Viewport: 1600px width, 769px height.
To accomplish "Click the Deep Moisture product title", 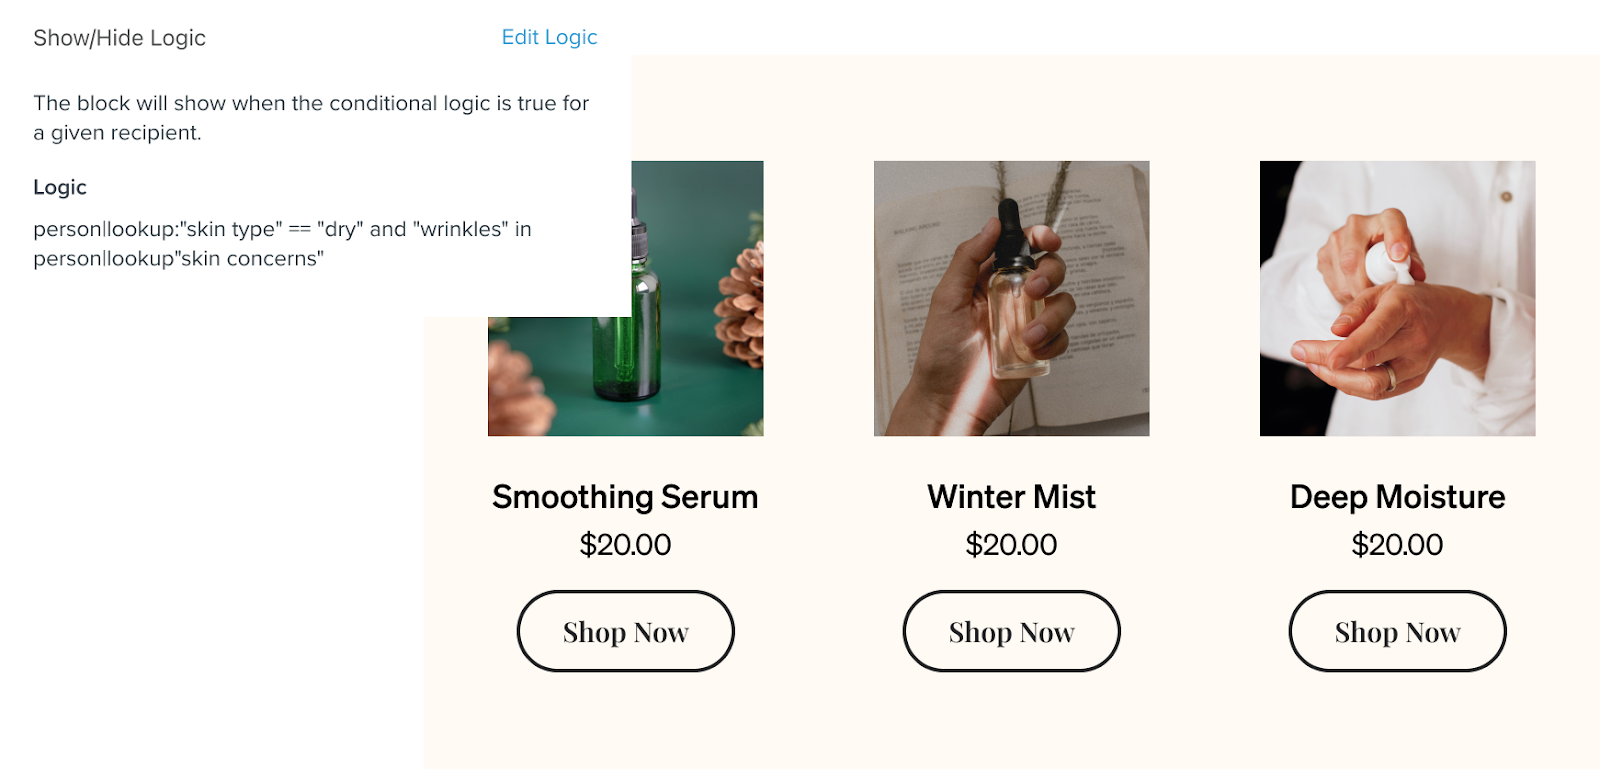I will click(1397, 497).
